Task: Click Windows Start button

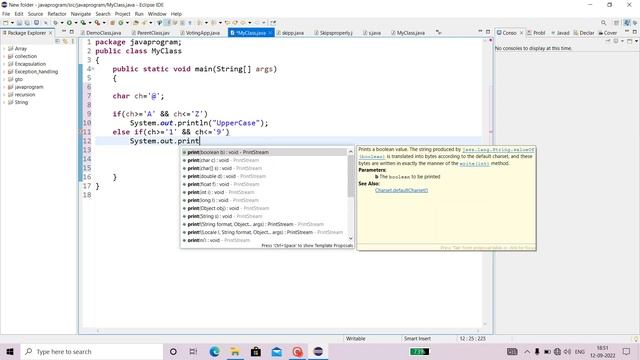Action: pyautogui.click(x=10, y=351)
